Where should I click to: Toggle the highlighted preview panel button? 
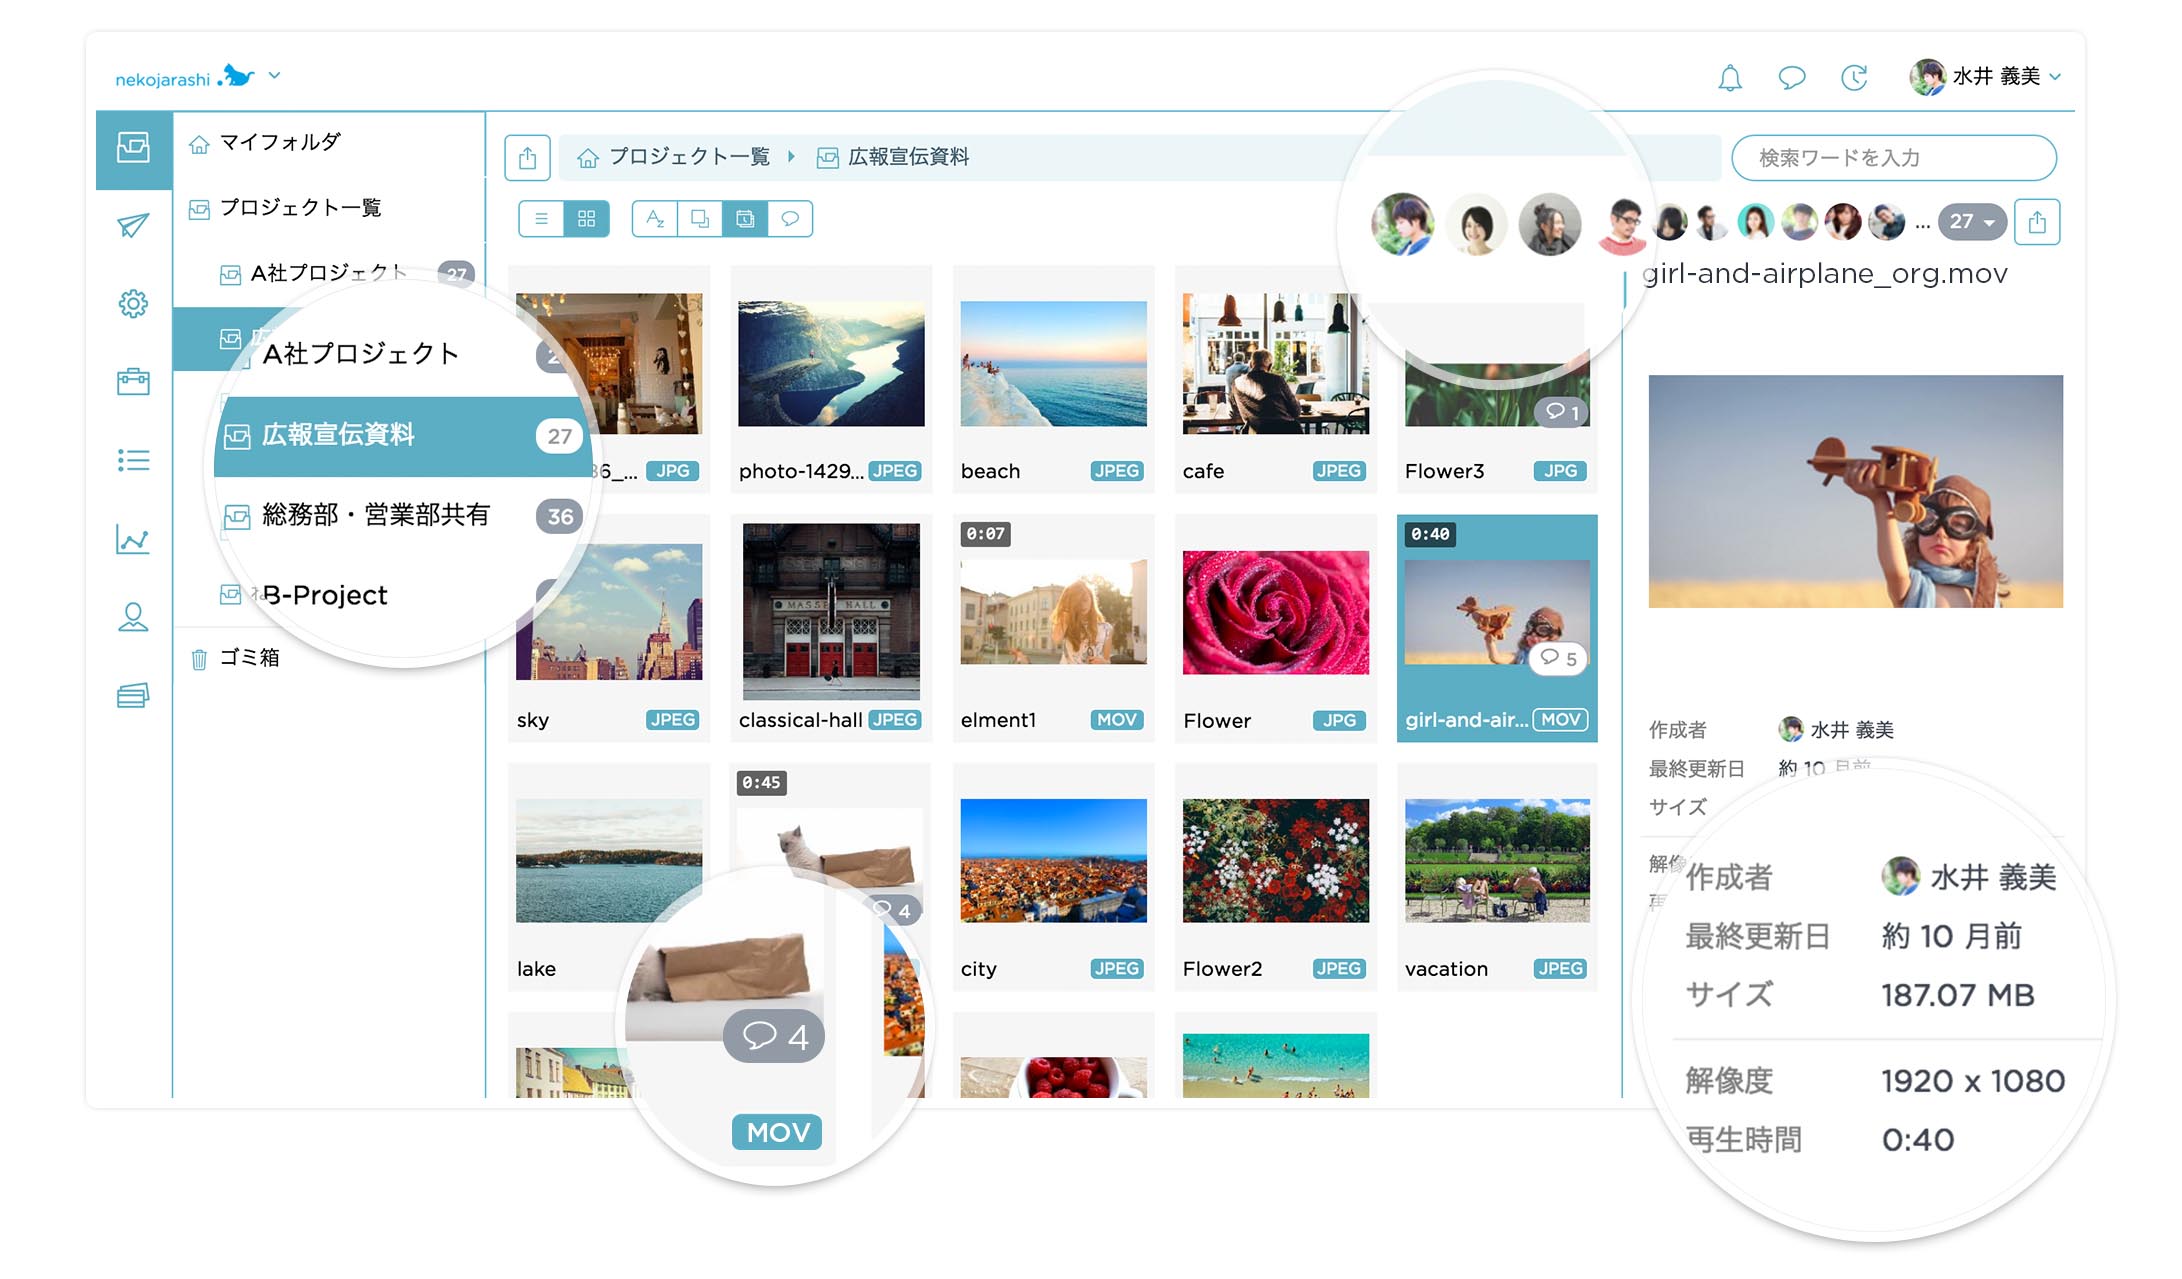745,219
